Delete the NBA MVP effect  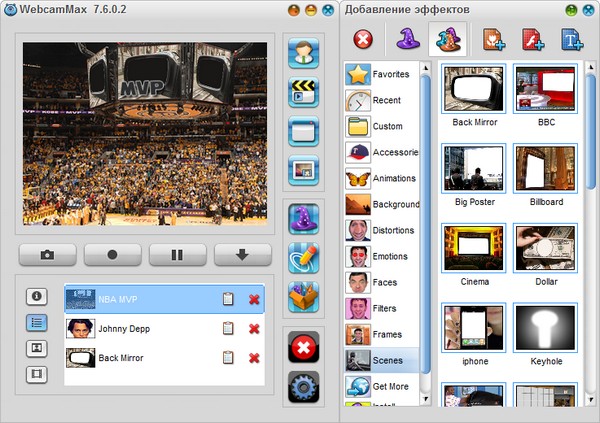254,299
